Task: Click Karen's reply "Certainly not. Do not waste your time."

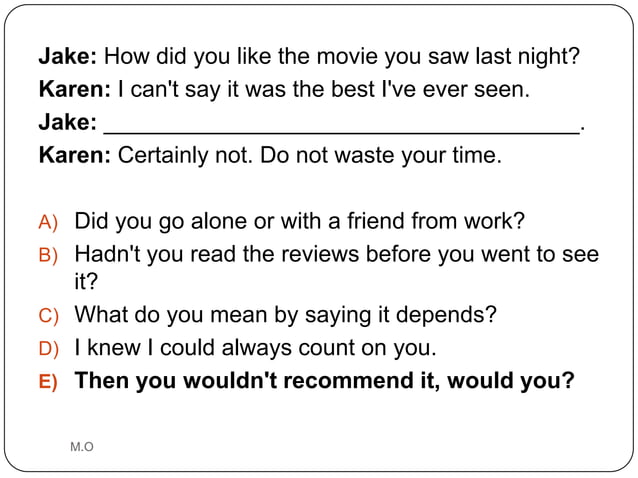Action: point(270,155)
